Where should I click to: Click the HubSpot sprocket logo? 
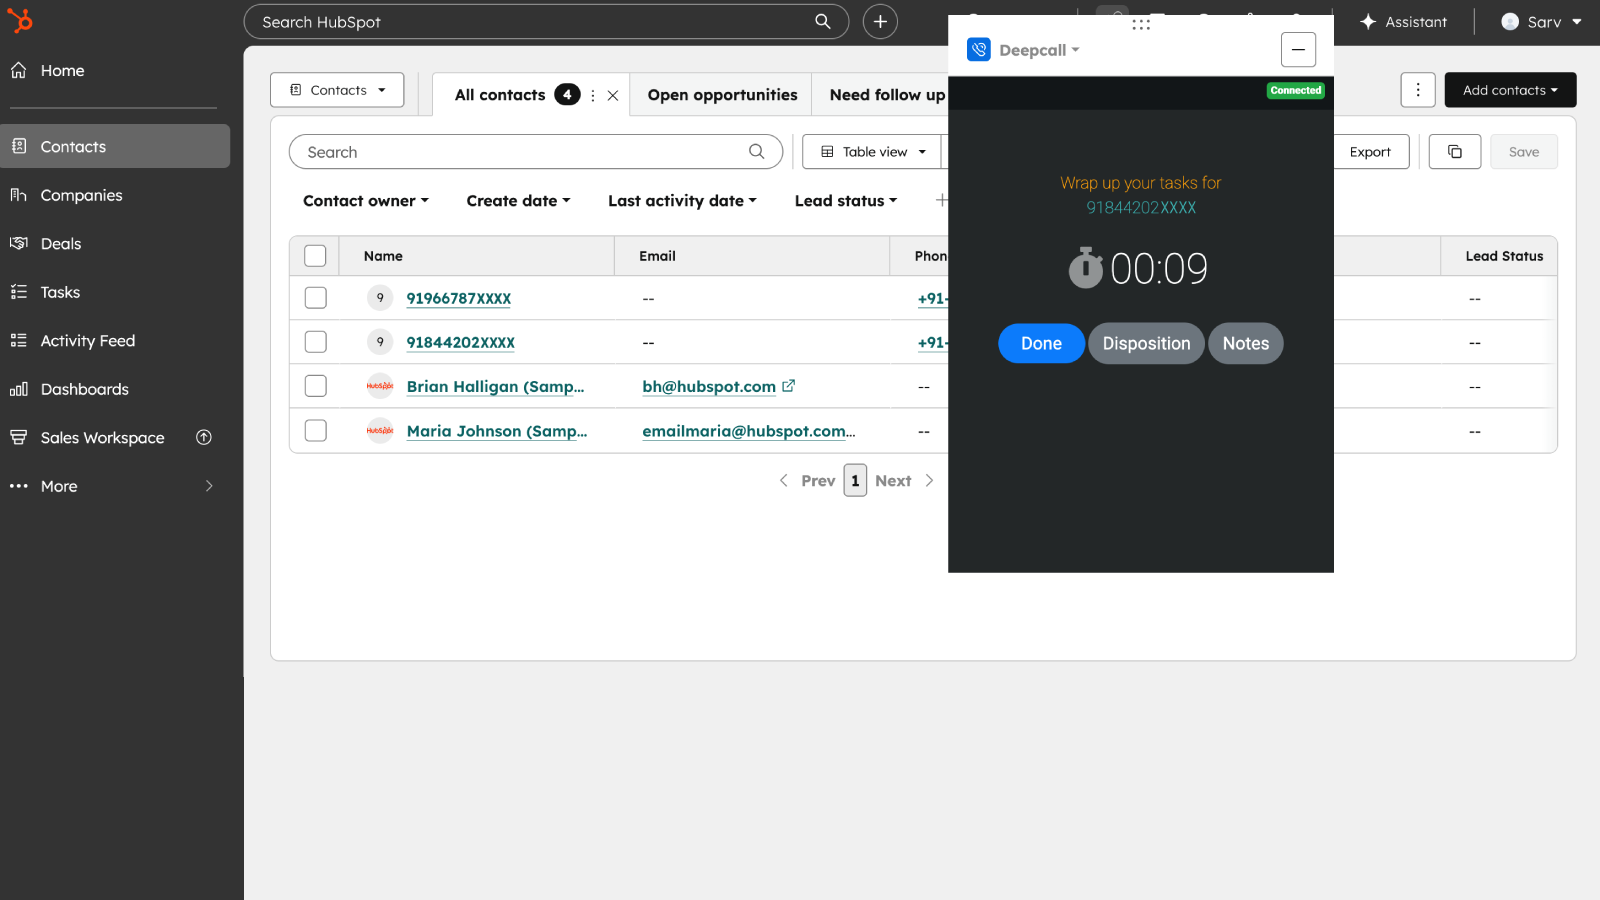(x=20, y=20)
